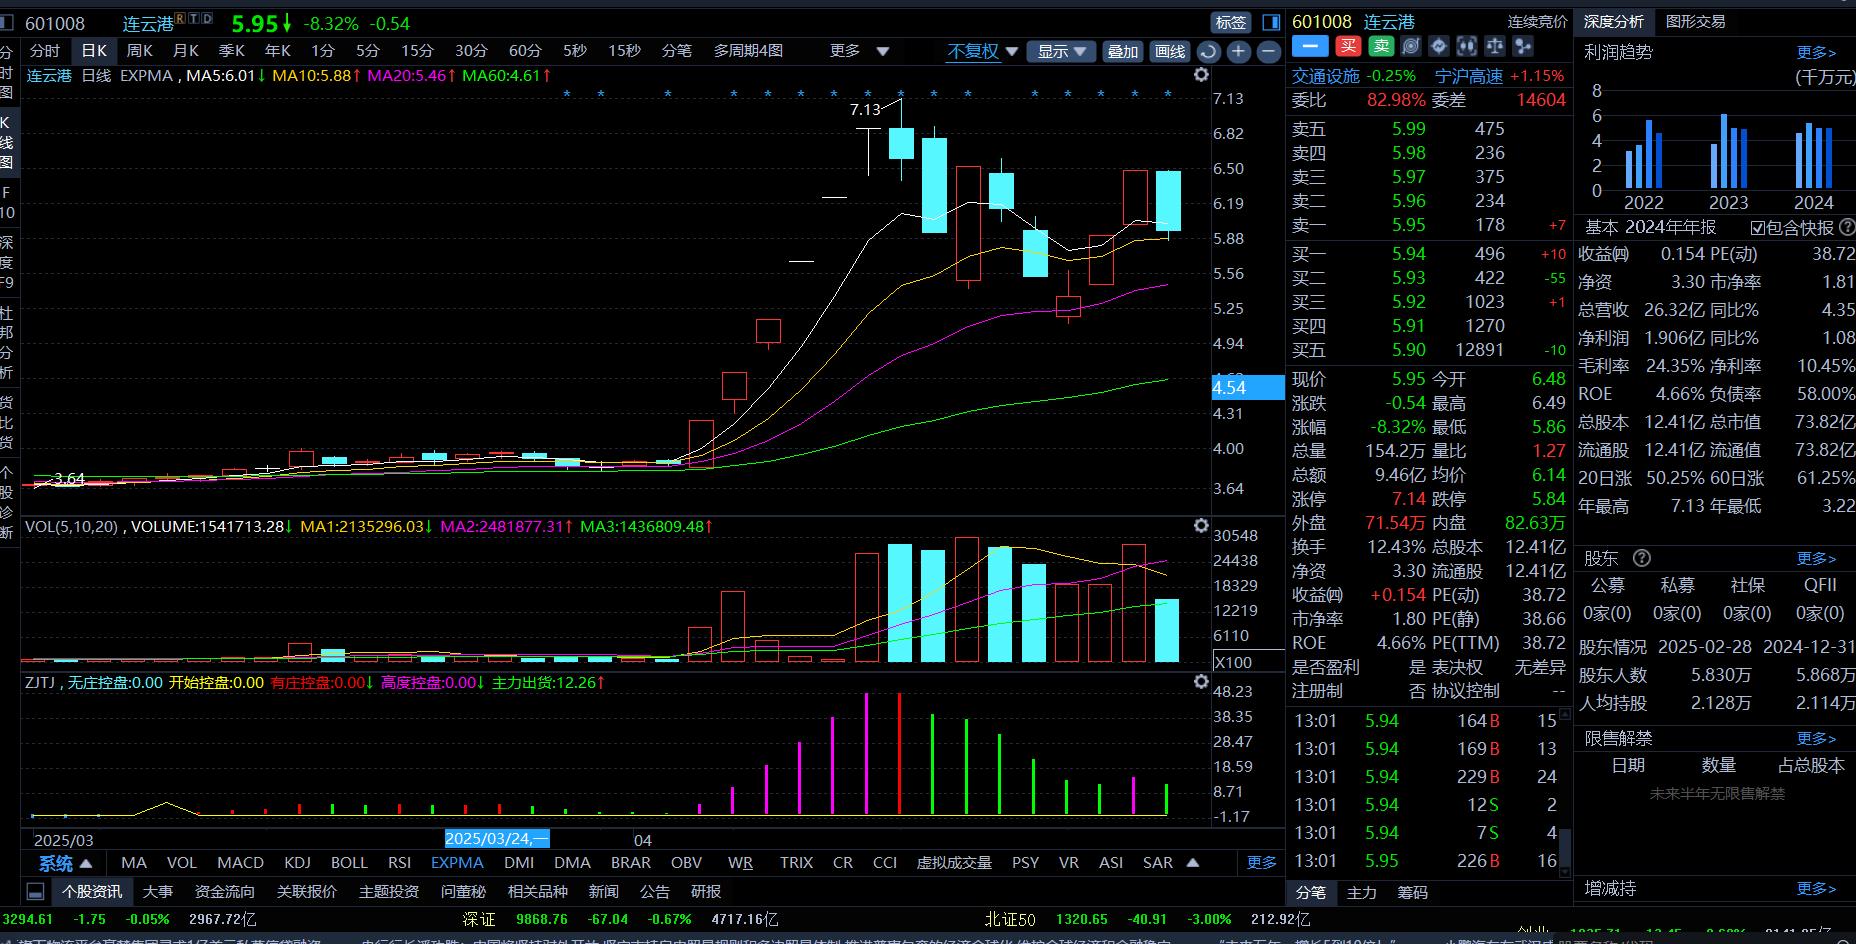Click the green 卖 (sell) button

pos(1381,46)
